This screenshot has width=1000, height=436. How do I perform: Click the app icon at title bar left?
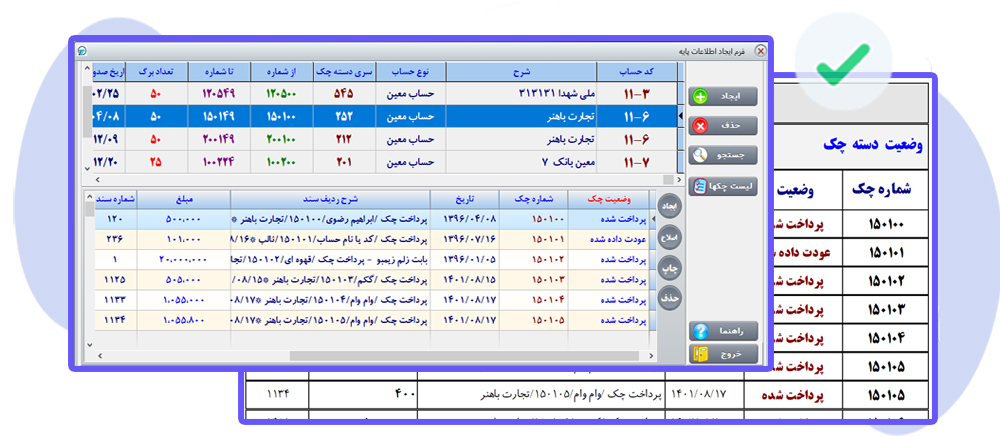[82, 51]
